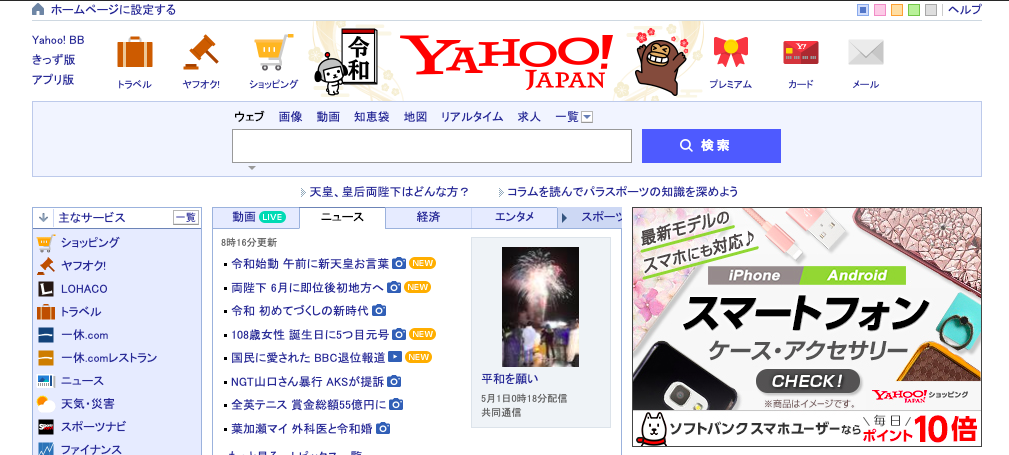Open headline 108歳女性 誕生日に5つ目元号
The image size is (1009, 455).
pos(310,334)
